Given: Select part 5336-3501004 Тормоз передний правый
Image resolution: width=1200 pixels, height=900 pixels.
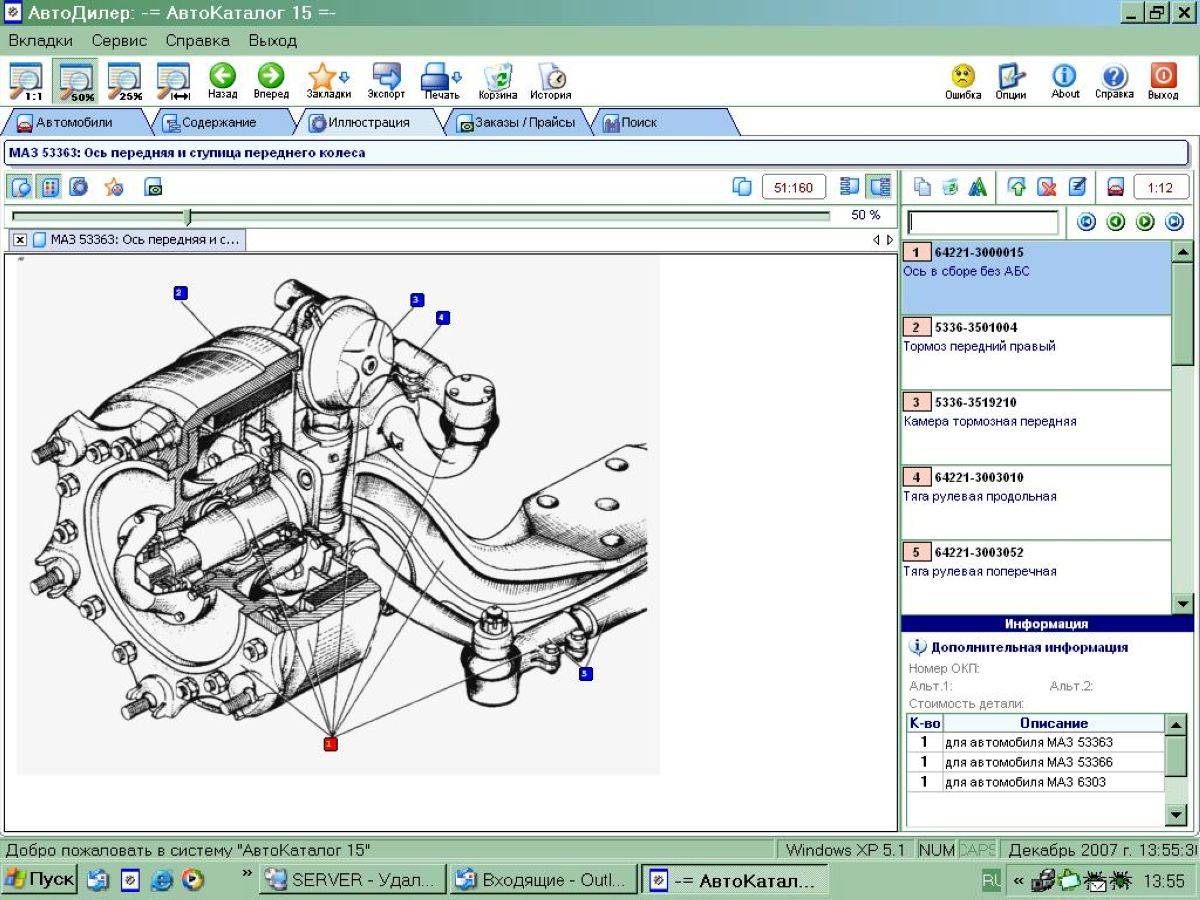Looking at the screenshot, I should (1035, 353).
